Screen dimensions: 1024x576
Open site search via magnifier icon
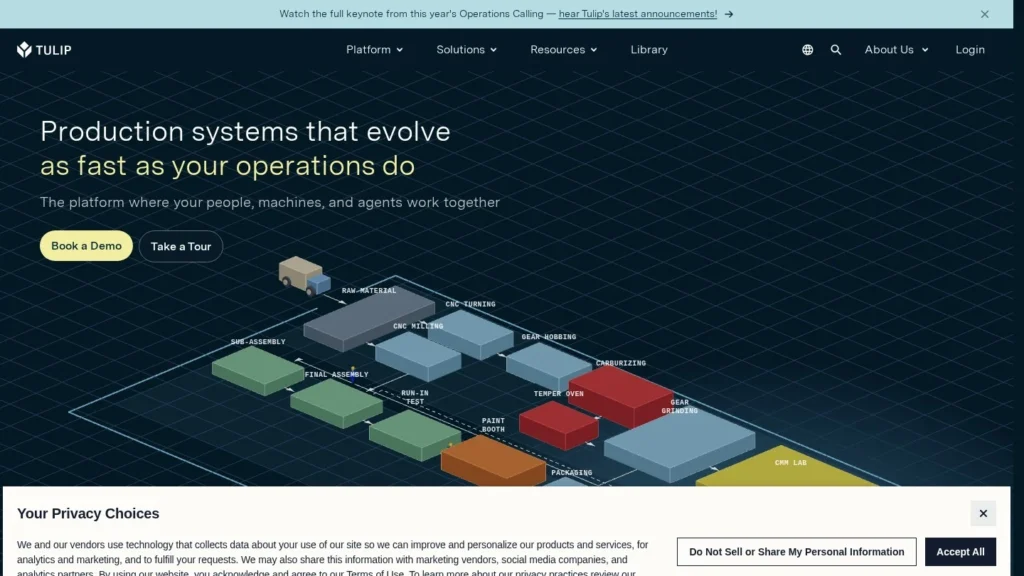pyautogui.click(x=835, y=50)
